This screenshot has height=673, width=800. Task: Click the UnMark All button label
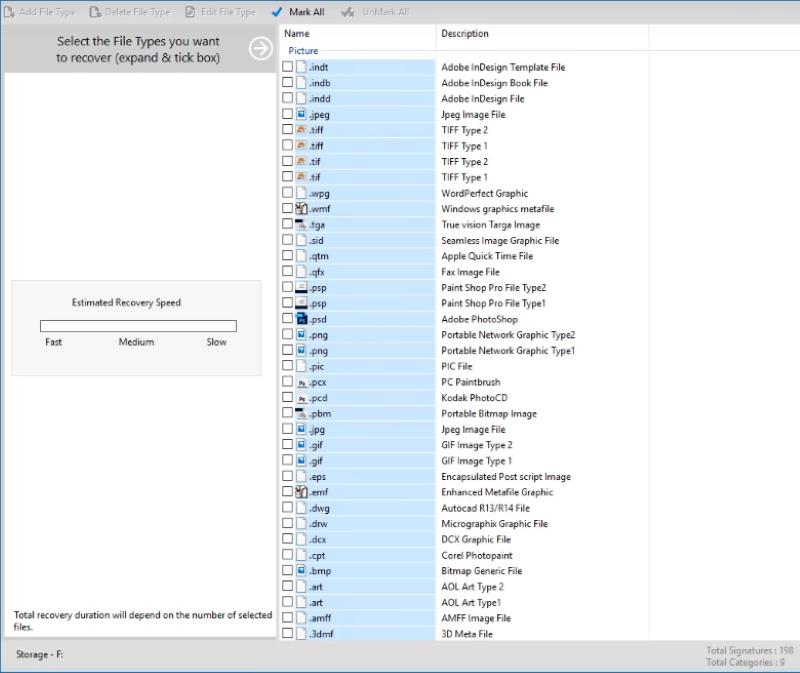(386, 12)
